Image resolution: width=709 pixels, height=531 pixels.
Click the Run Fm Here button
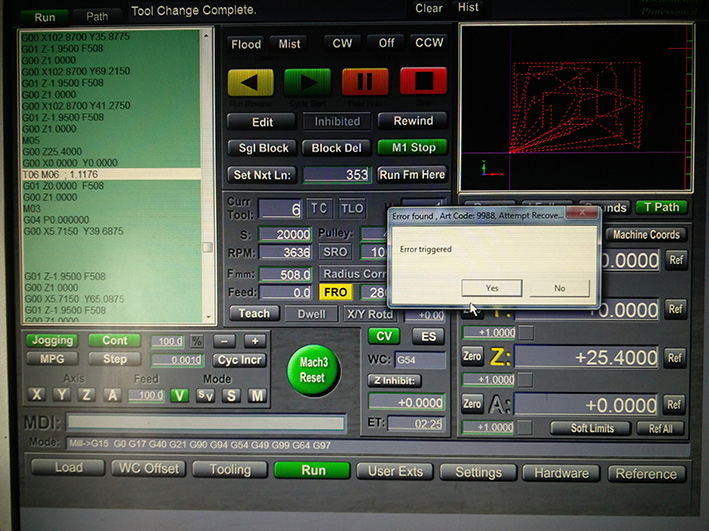coord(411,175)
